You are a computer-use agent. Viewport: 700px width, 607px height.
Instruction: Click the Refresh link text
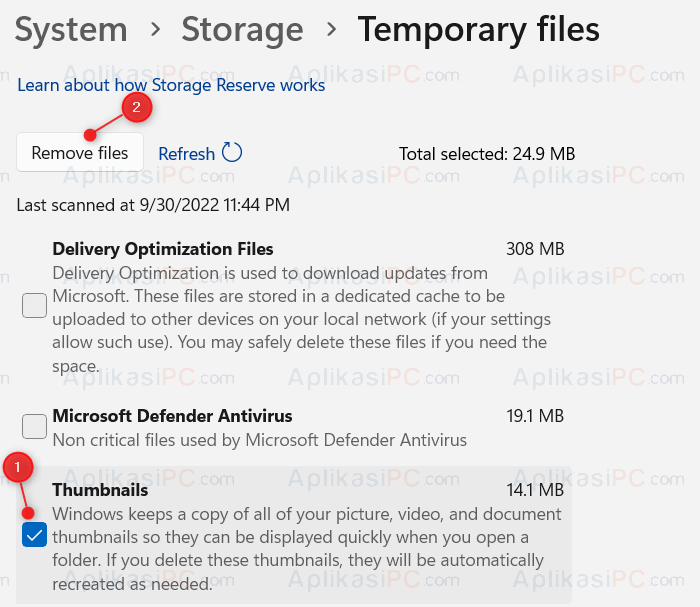[x=187, y=154]
